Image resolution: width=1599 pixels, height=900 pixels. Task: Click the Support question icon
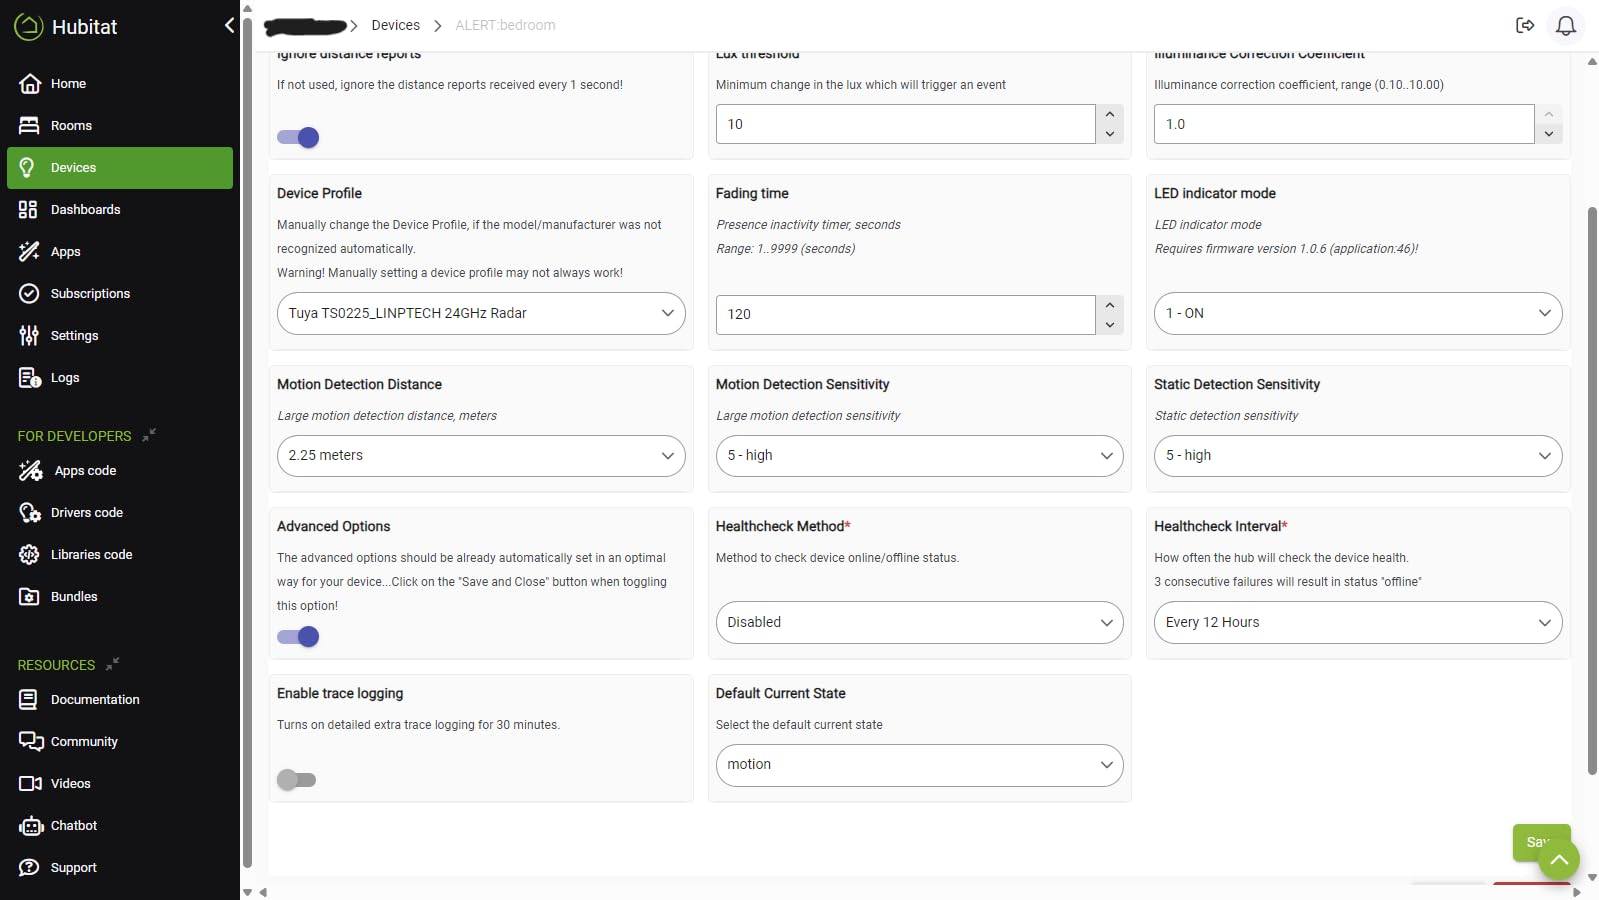pos(30,868)
